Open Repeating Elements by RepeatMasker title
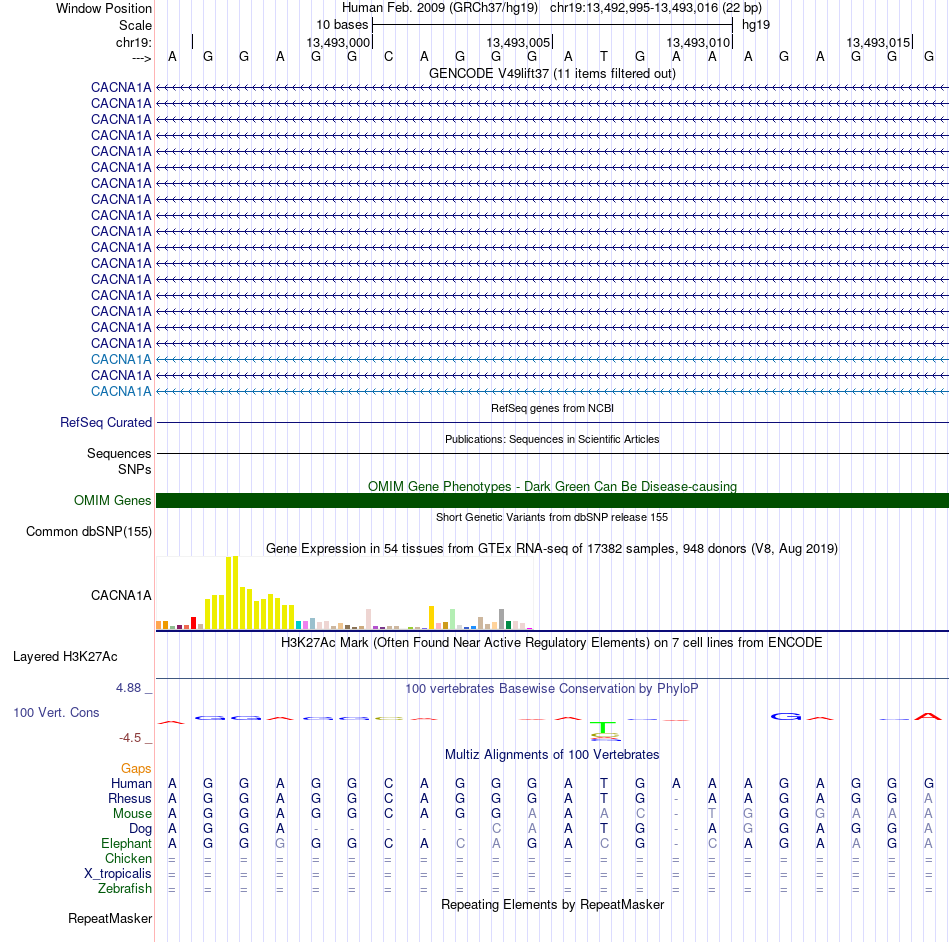 pos(552,904)
